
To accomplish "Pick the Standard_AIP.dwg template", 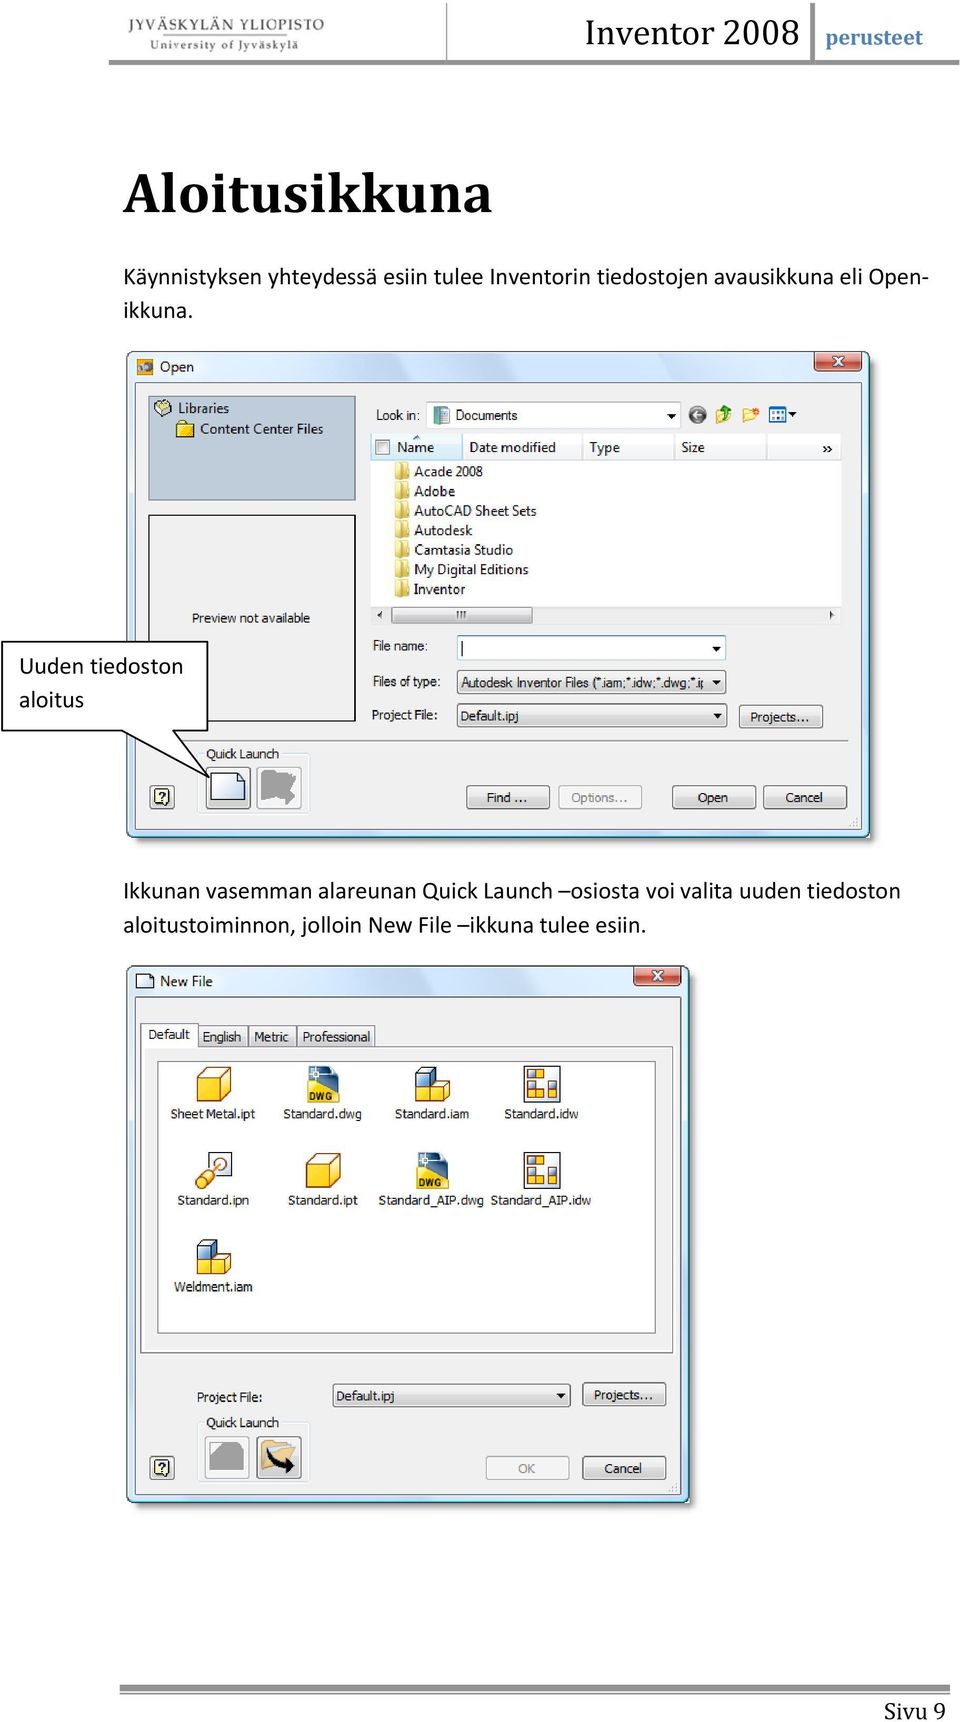I will (x=431, y=1180).
